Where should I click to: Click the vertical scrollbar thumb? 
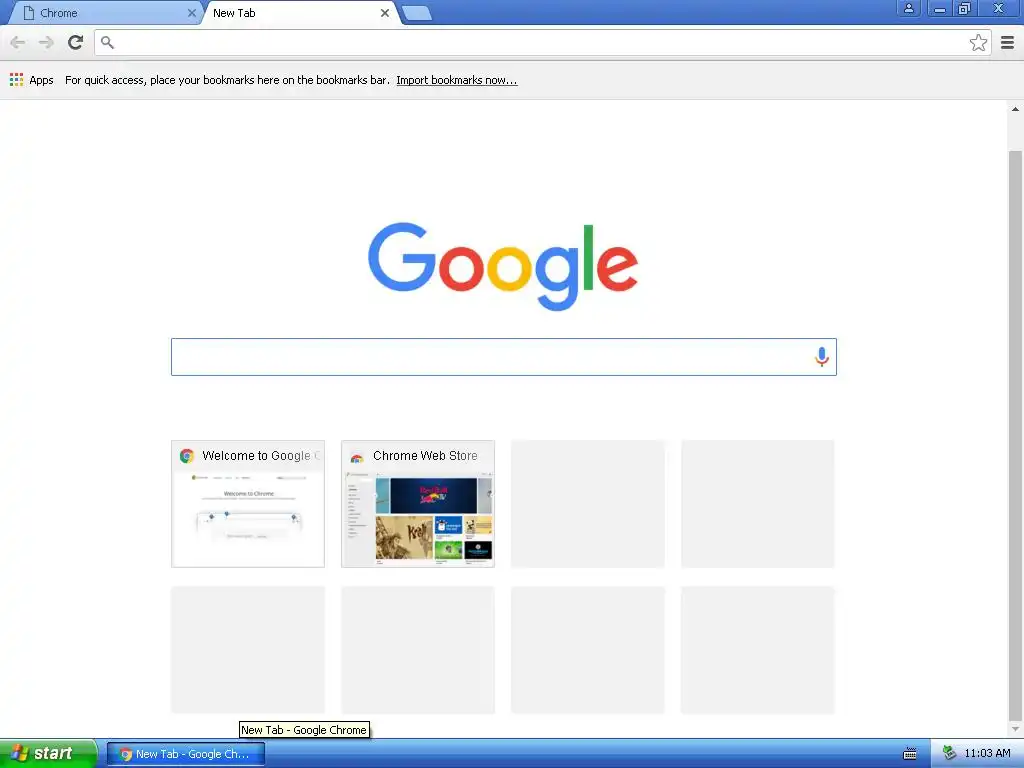click(x=1015, y=434)
